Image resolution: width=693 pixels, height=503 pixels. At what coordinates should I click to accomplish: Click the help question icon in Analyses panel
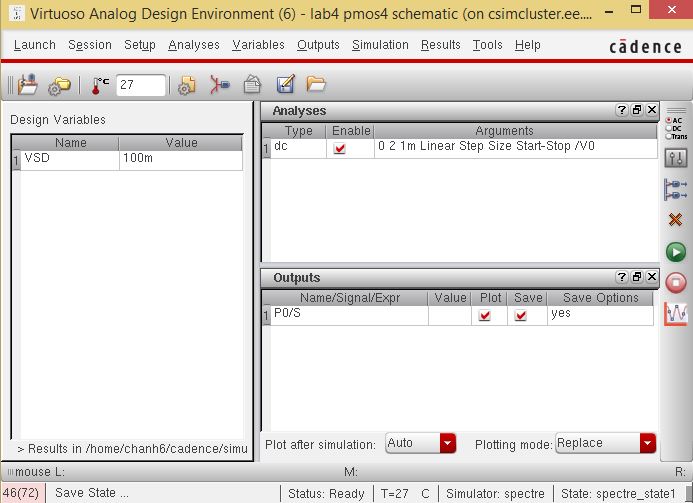[621, 110]
